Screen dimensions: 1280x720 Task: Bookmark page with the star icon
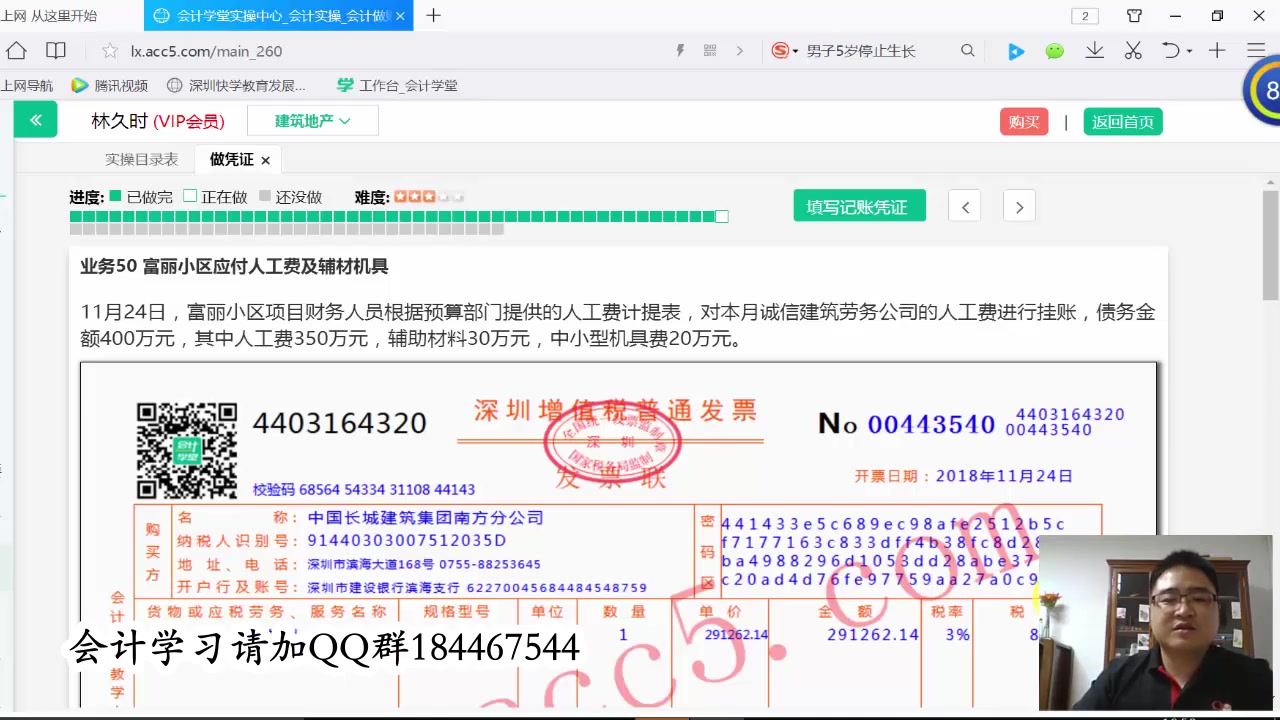click(110, 51)
